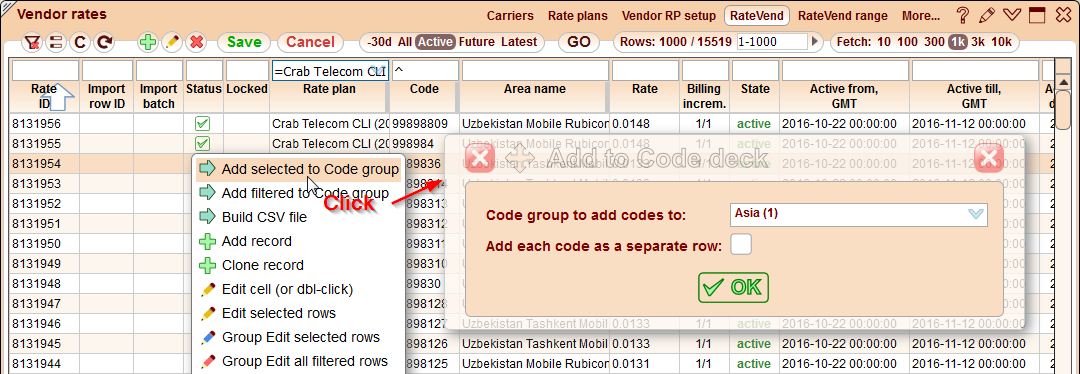Click the red Cancel button
This screenshot has width=1080, height=374.
pos(311,42)
